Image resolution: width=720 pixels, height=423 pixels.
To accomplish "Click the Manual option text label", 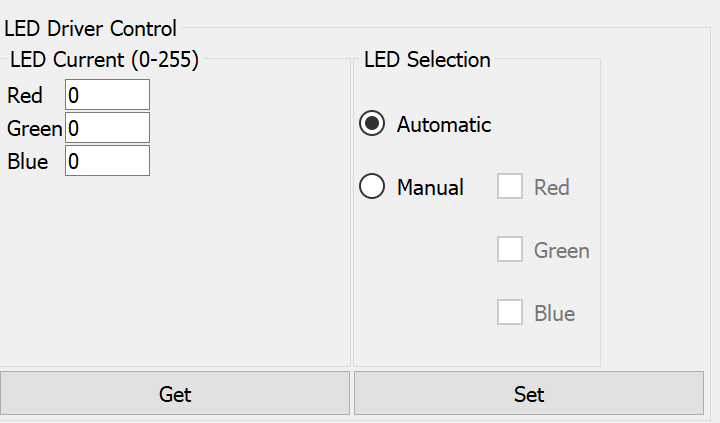I will [x=430, y=187].
